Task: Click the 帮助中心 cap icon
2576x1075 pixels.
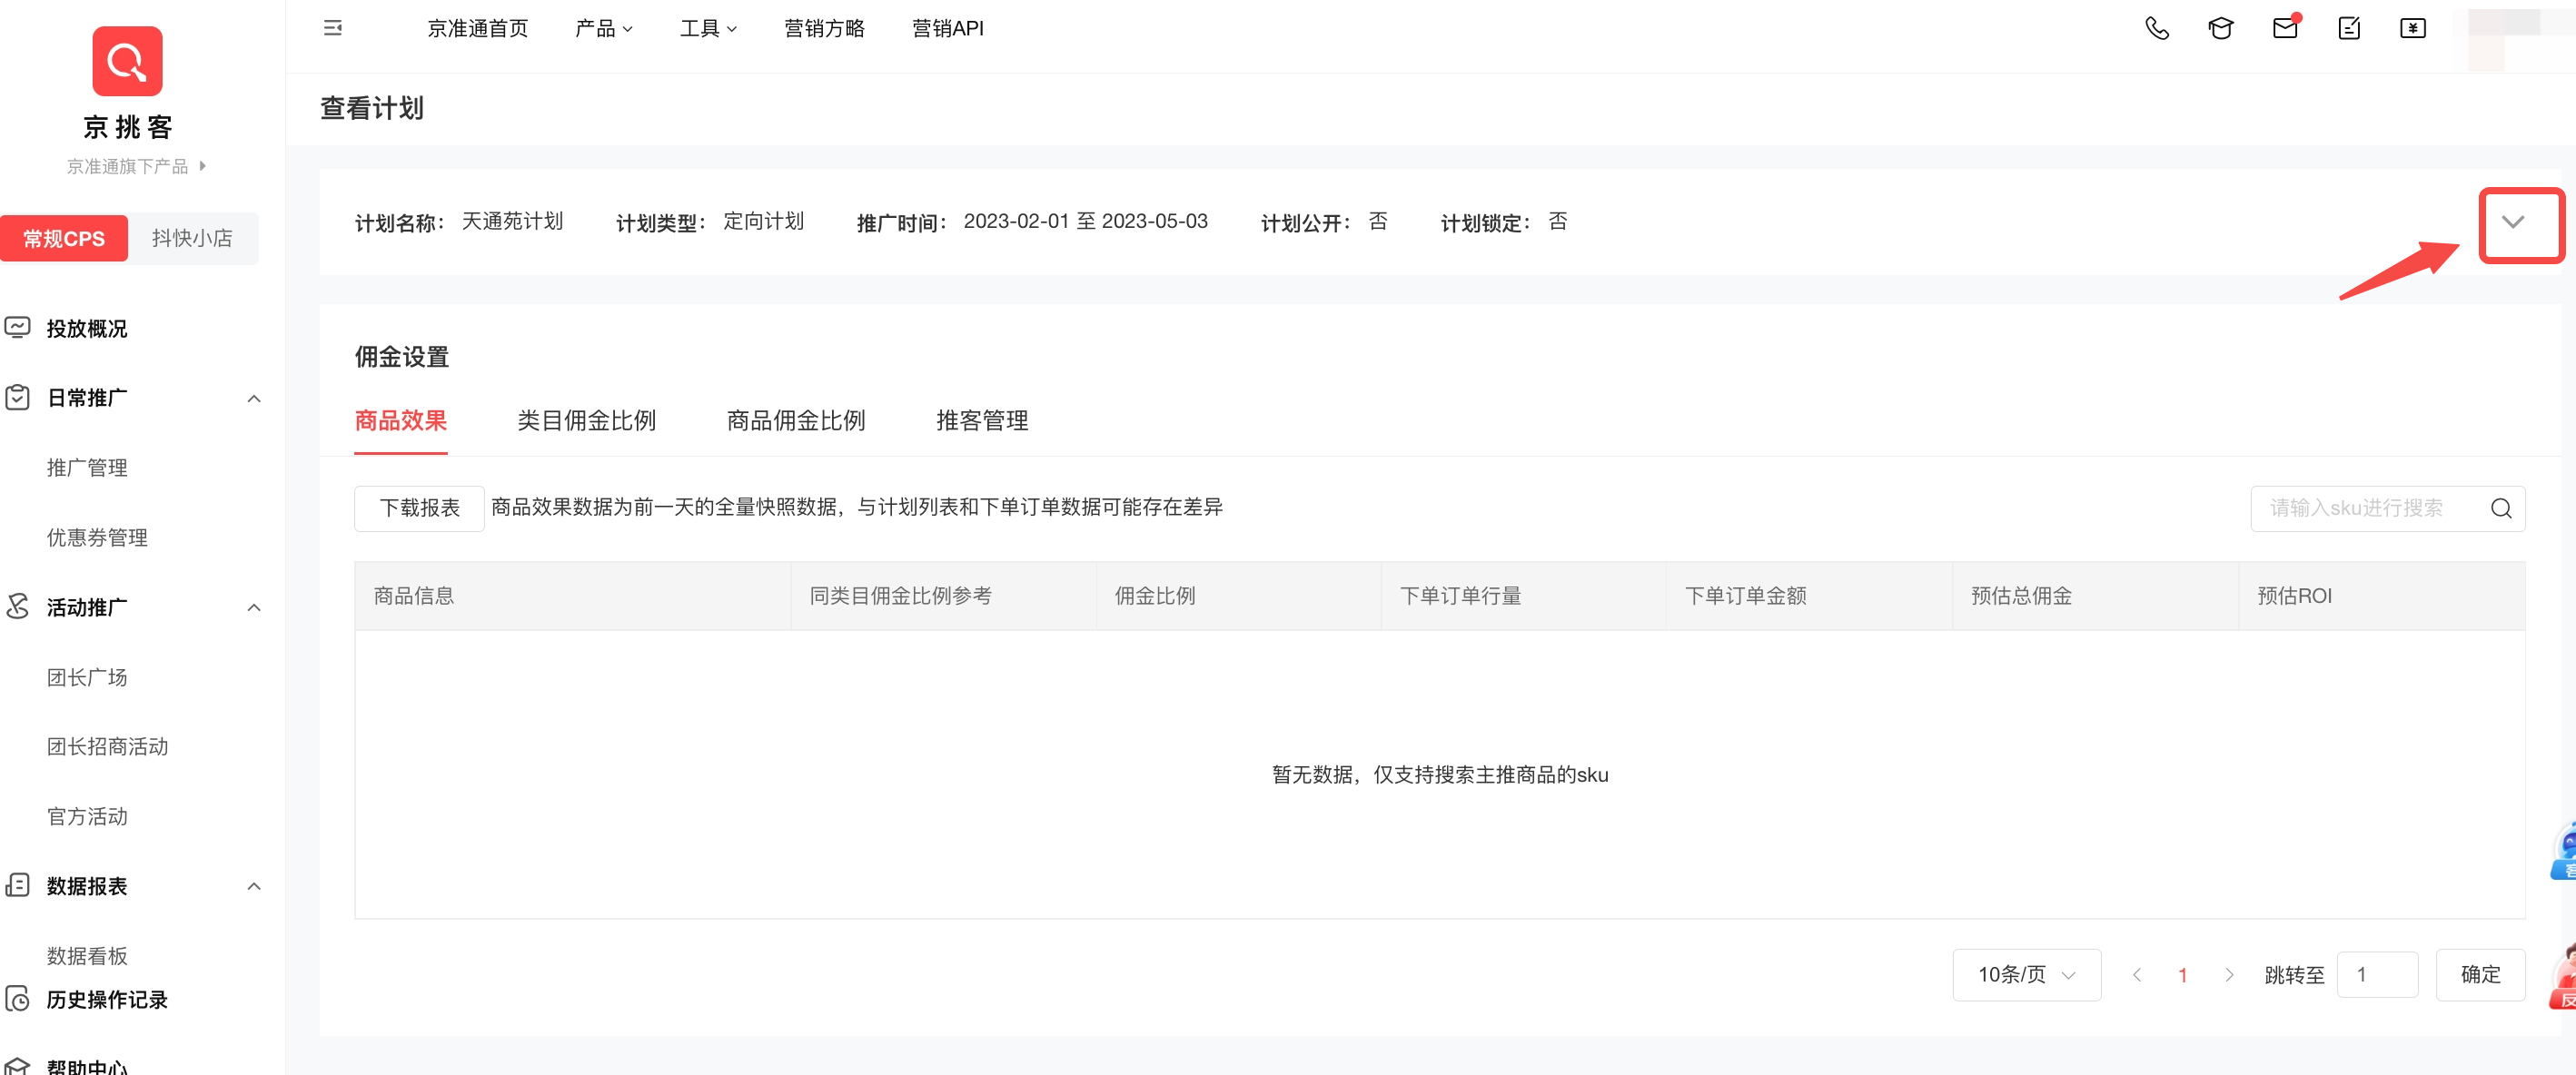Action: click(17, 1066)
